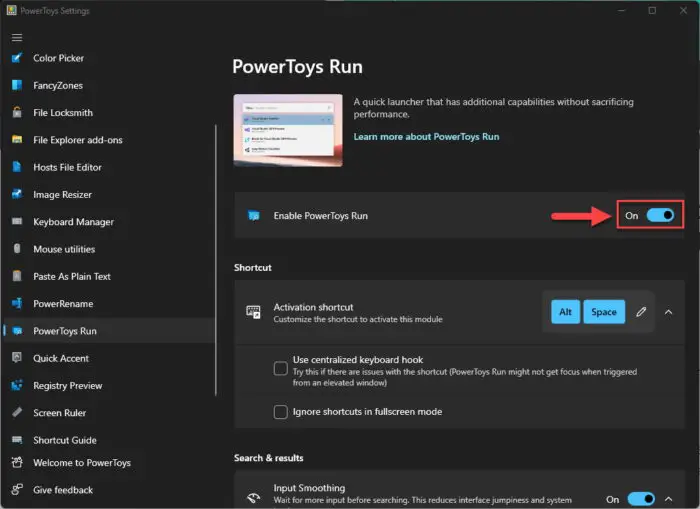The image size is (700, 509).
Task: Click the Activation shortcut keyboard icon
Action: tap(253, 312)
